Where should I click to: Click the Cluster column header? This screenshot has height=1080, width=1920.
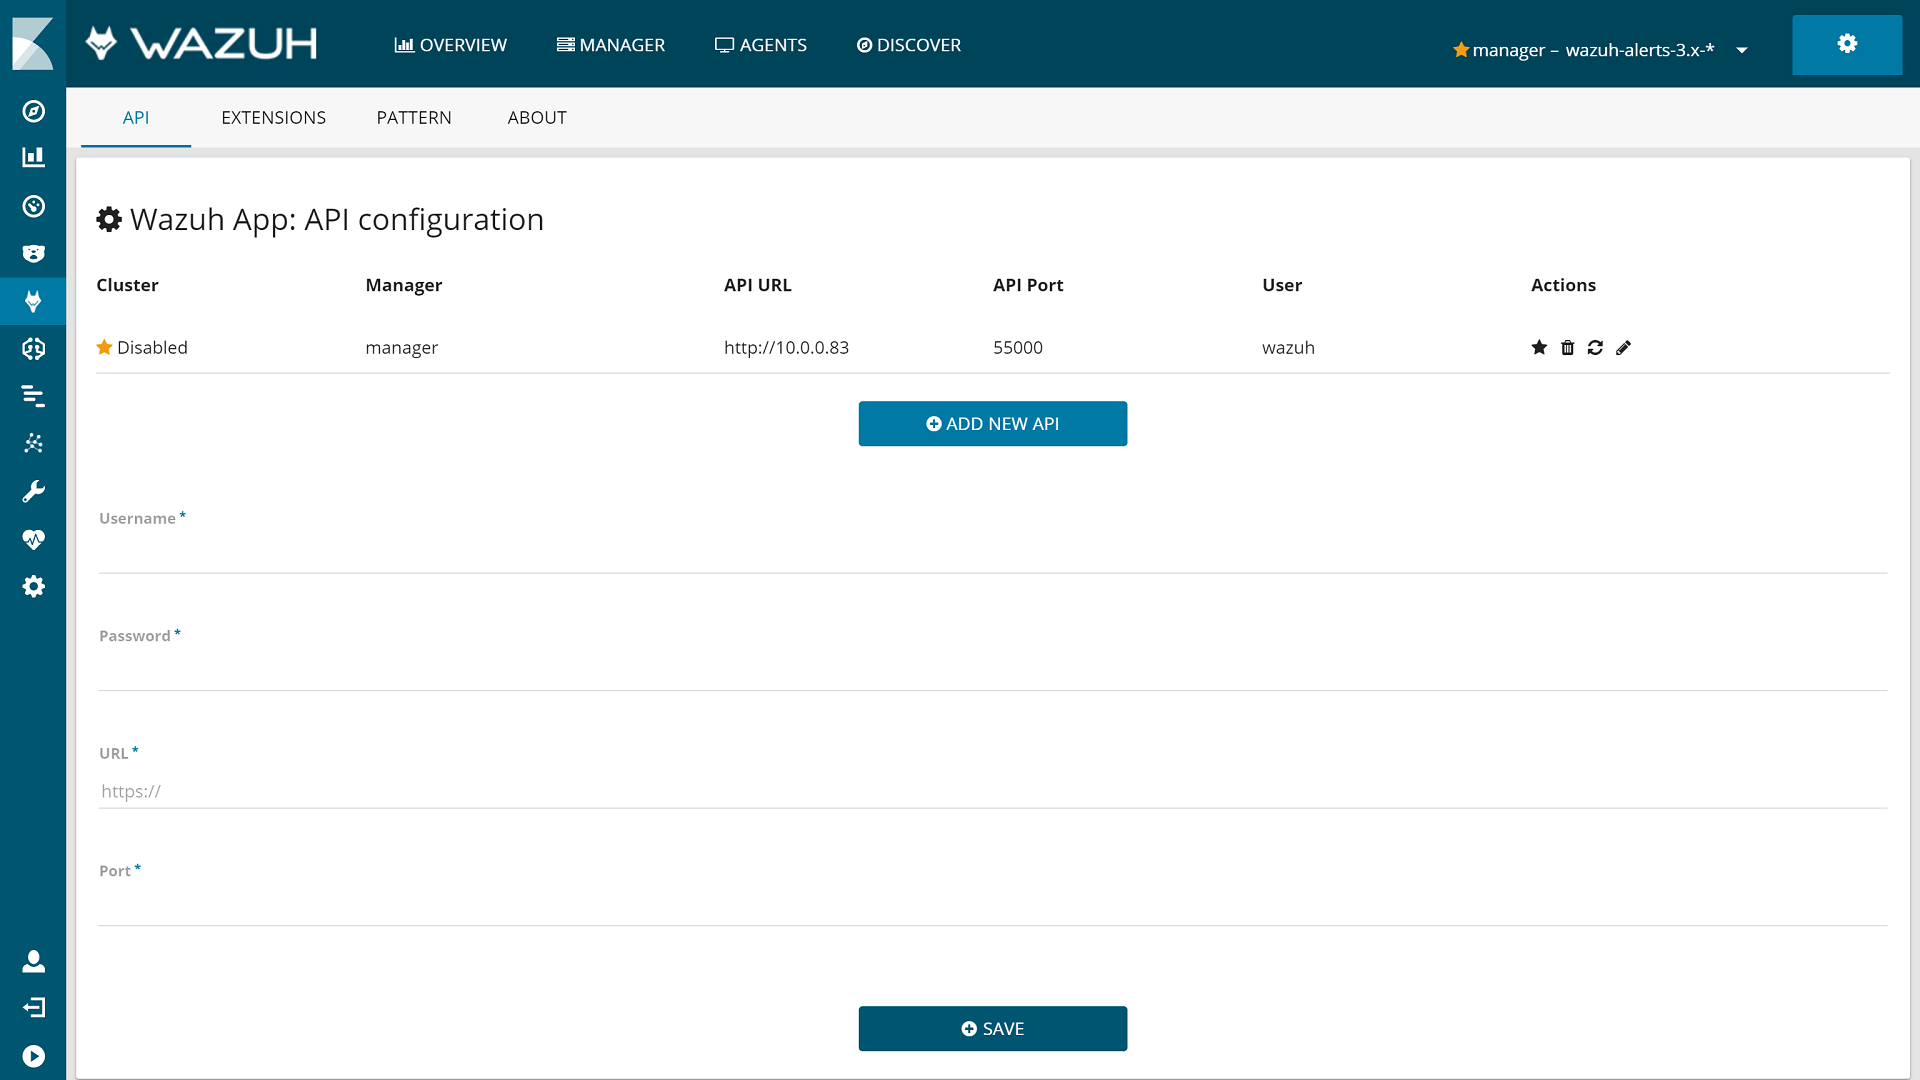tap(127, 285)
